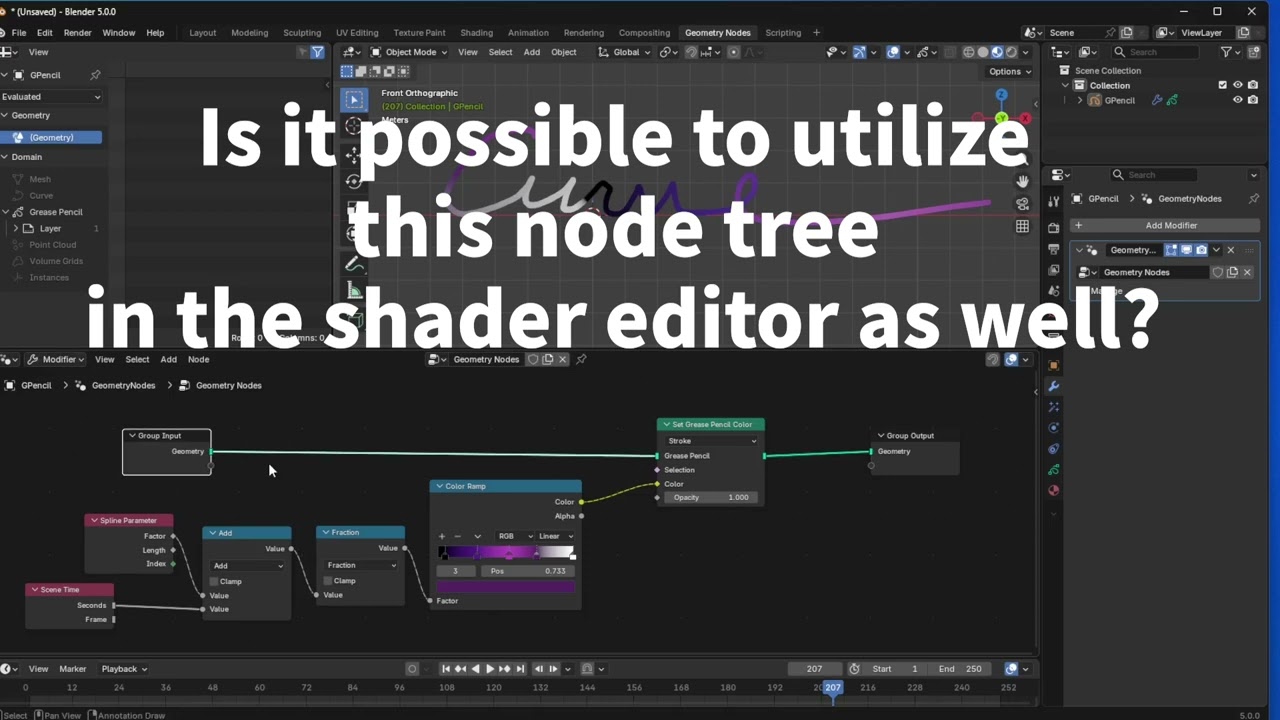The image size is (1280, 720).
Task: Edit the Pos 0.733 field
Action: pyautogui.click(x=528, y=571)
